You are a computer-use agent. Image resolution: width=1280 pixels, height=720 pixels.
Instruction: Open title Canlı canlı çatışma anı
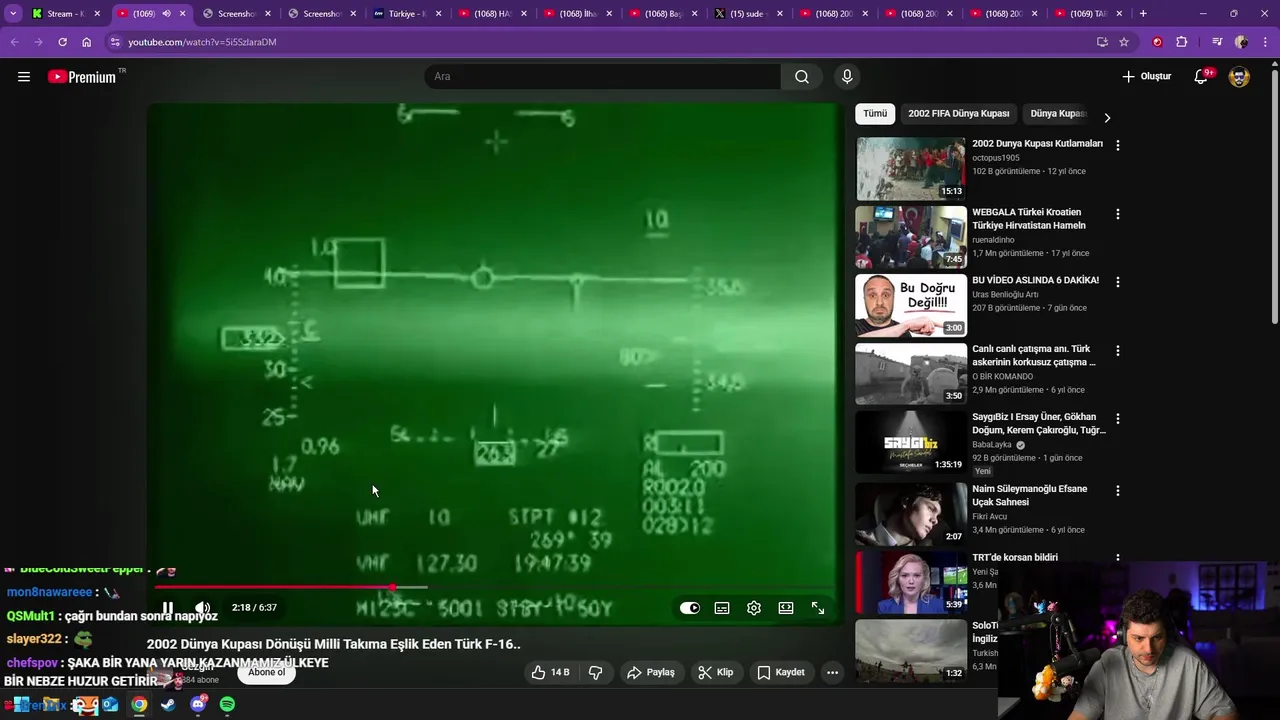1034,355
